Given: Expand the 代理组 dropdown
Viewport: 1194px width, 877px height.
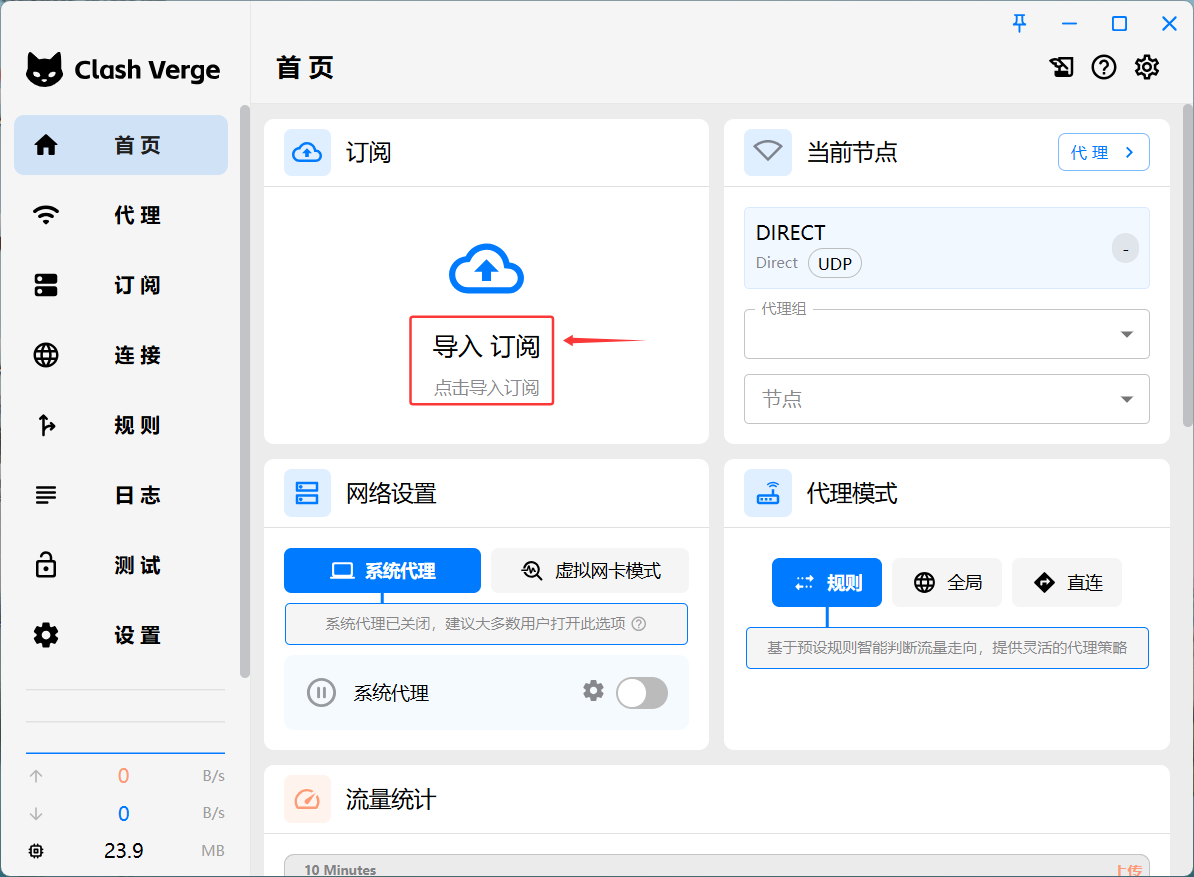Looking at the screenshot, I should tap(946, 334).
